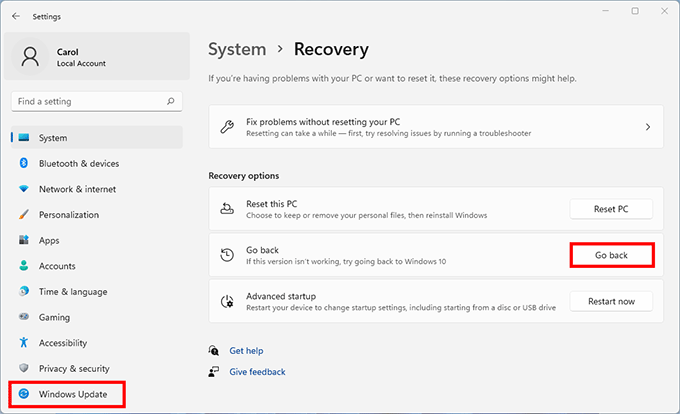Maximize the Settings window

coord(635,11)
